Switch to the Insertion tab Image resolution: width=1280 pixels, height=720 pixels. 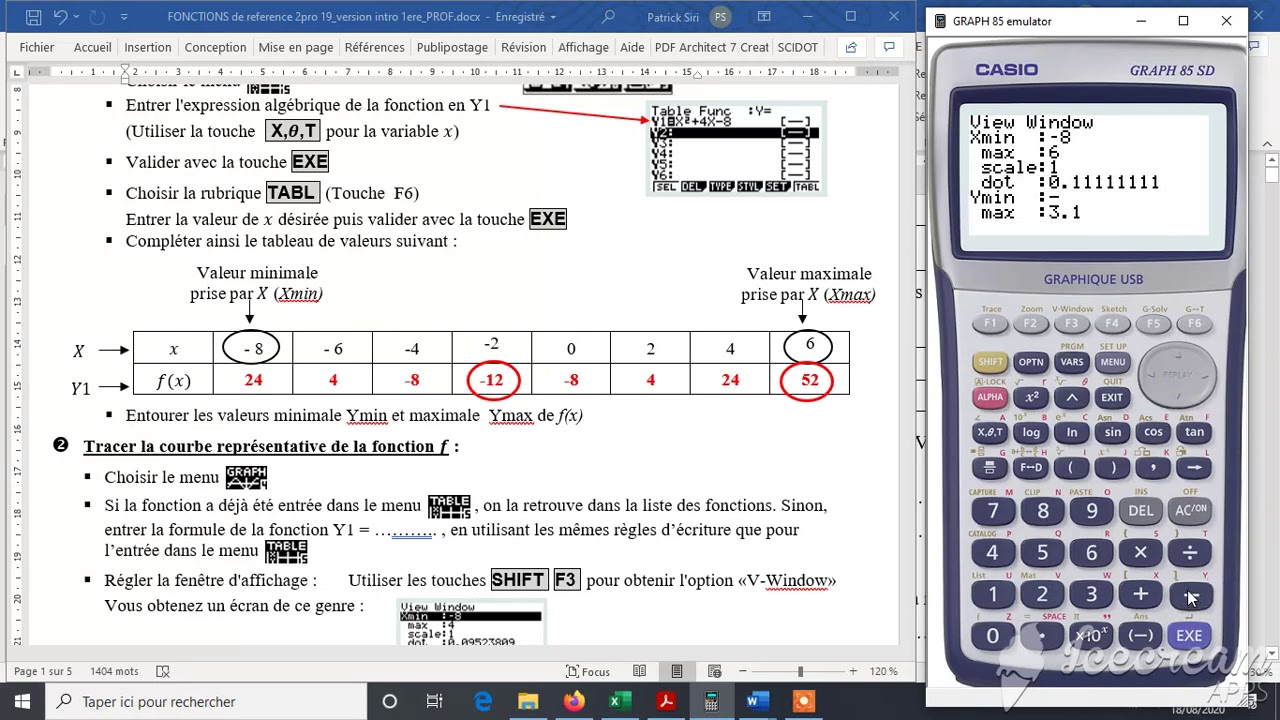click(x=148, y=47)
